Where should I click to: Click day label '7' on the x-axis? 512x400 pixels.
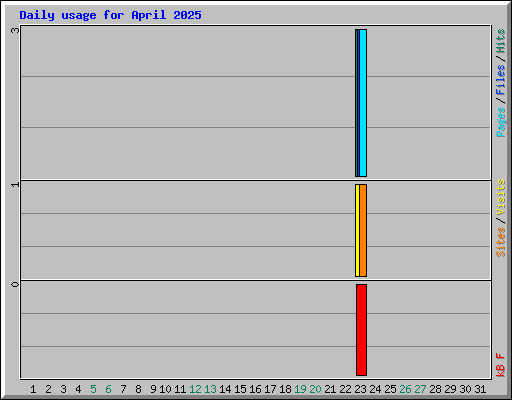123,389
